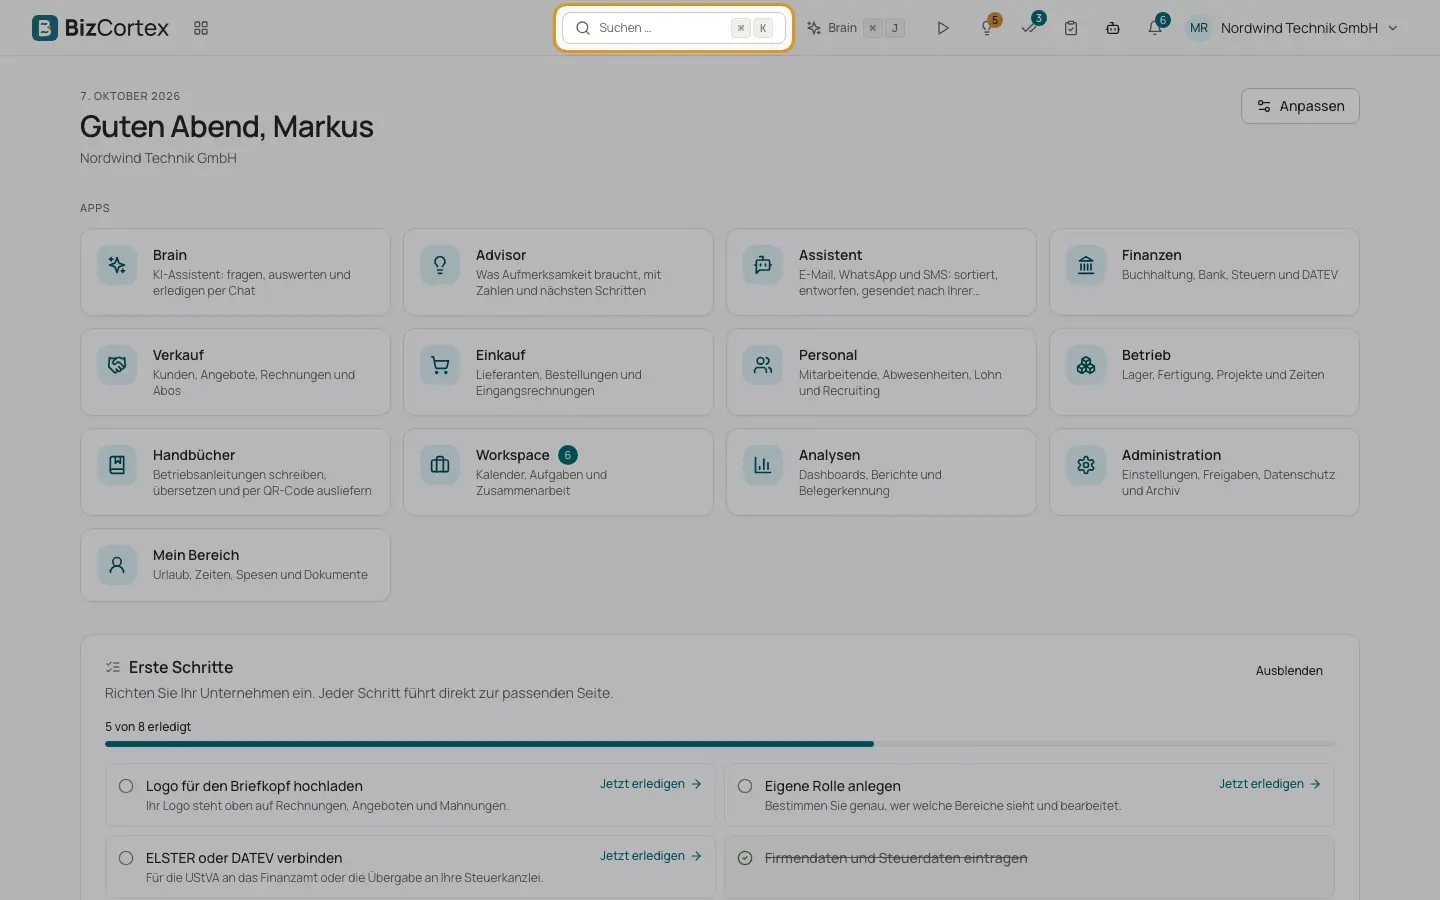Viewport: 1440px width, 900px height.
Task: Open the Betrieb app card
Action: click(1204, 372)
